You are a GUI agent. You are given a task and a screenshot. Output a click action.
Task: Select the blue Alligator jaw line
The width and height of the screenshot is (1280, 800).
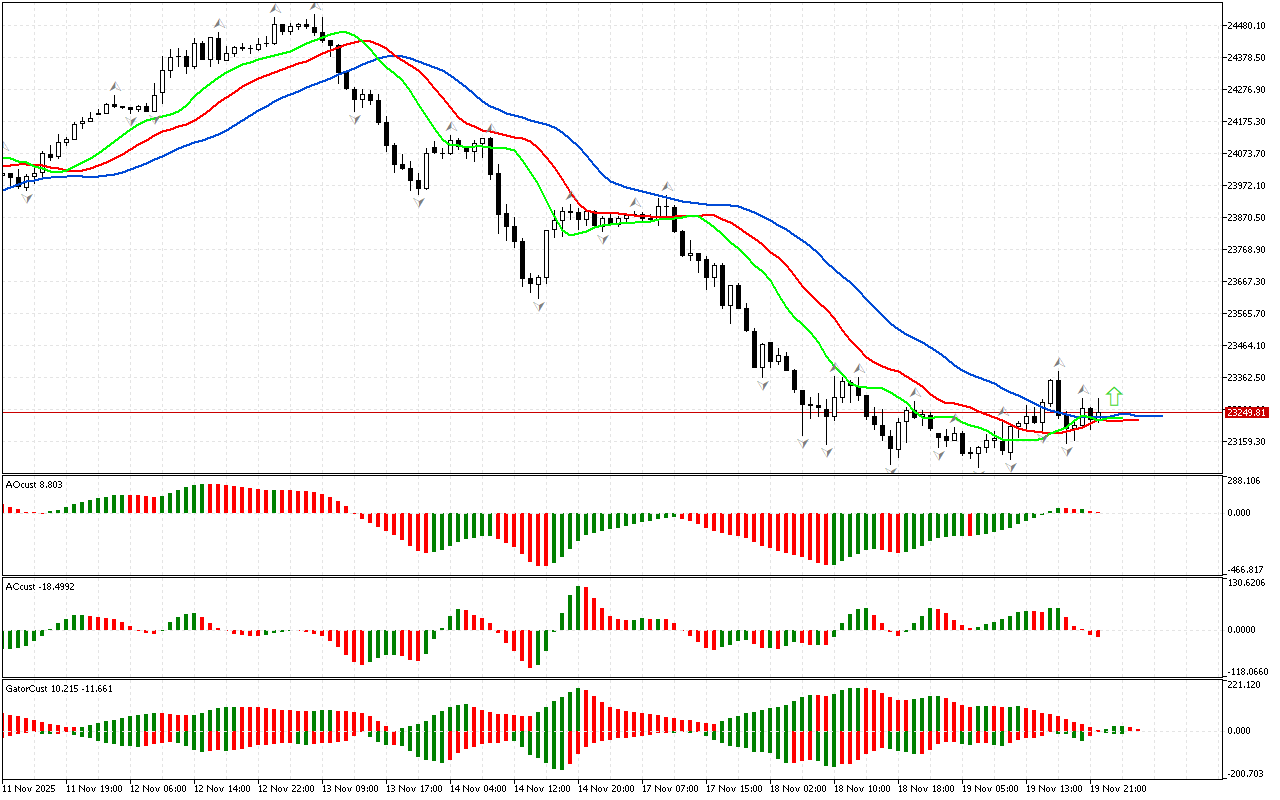pos(700,198)
